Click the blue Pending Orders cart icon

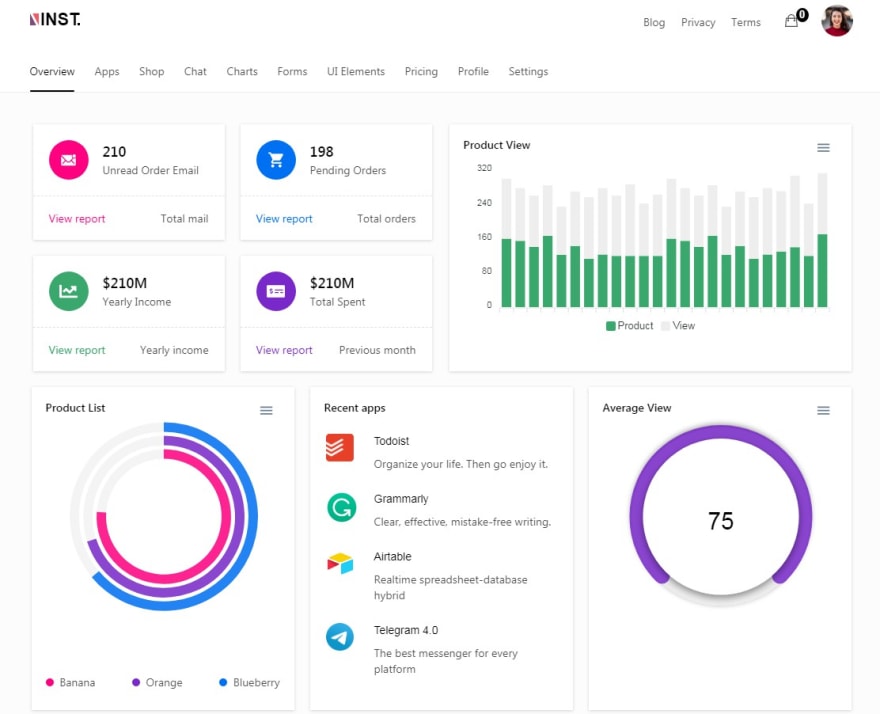tap(276, 160)
